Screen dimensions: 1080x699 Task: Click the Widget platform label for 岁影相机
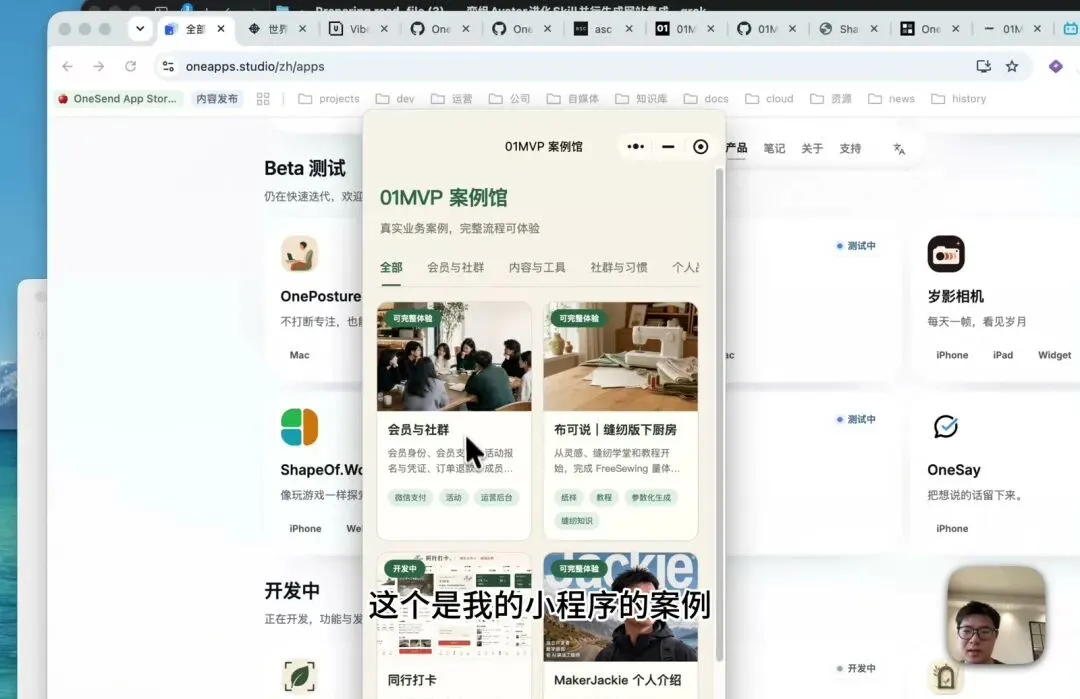[1055, 355]
